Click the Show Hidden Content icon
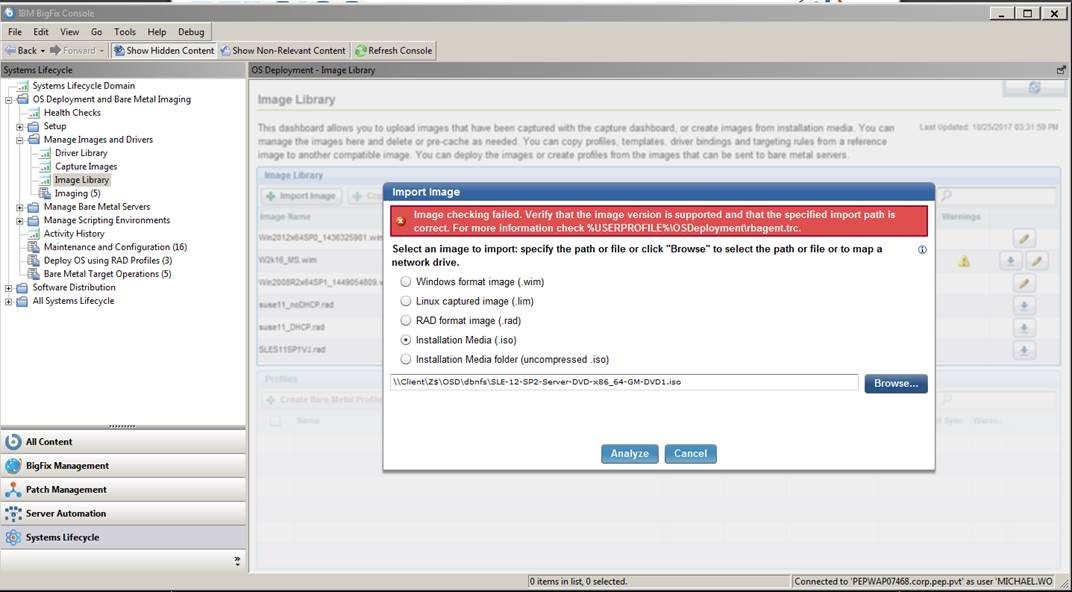The width and height of the screenshot is (1072, 592). [x=119, y=51]
